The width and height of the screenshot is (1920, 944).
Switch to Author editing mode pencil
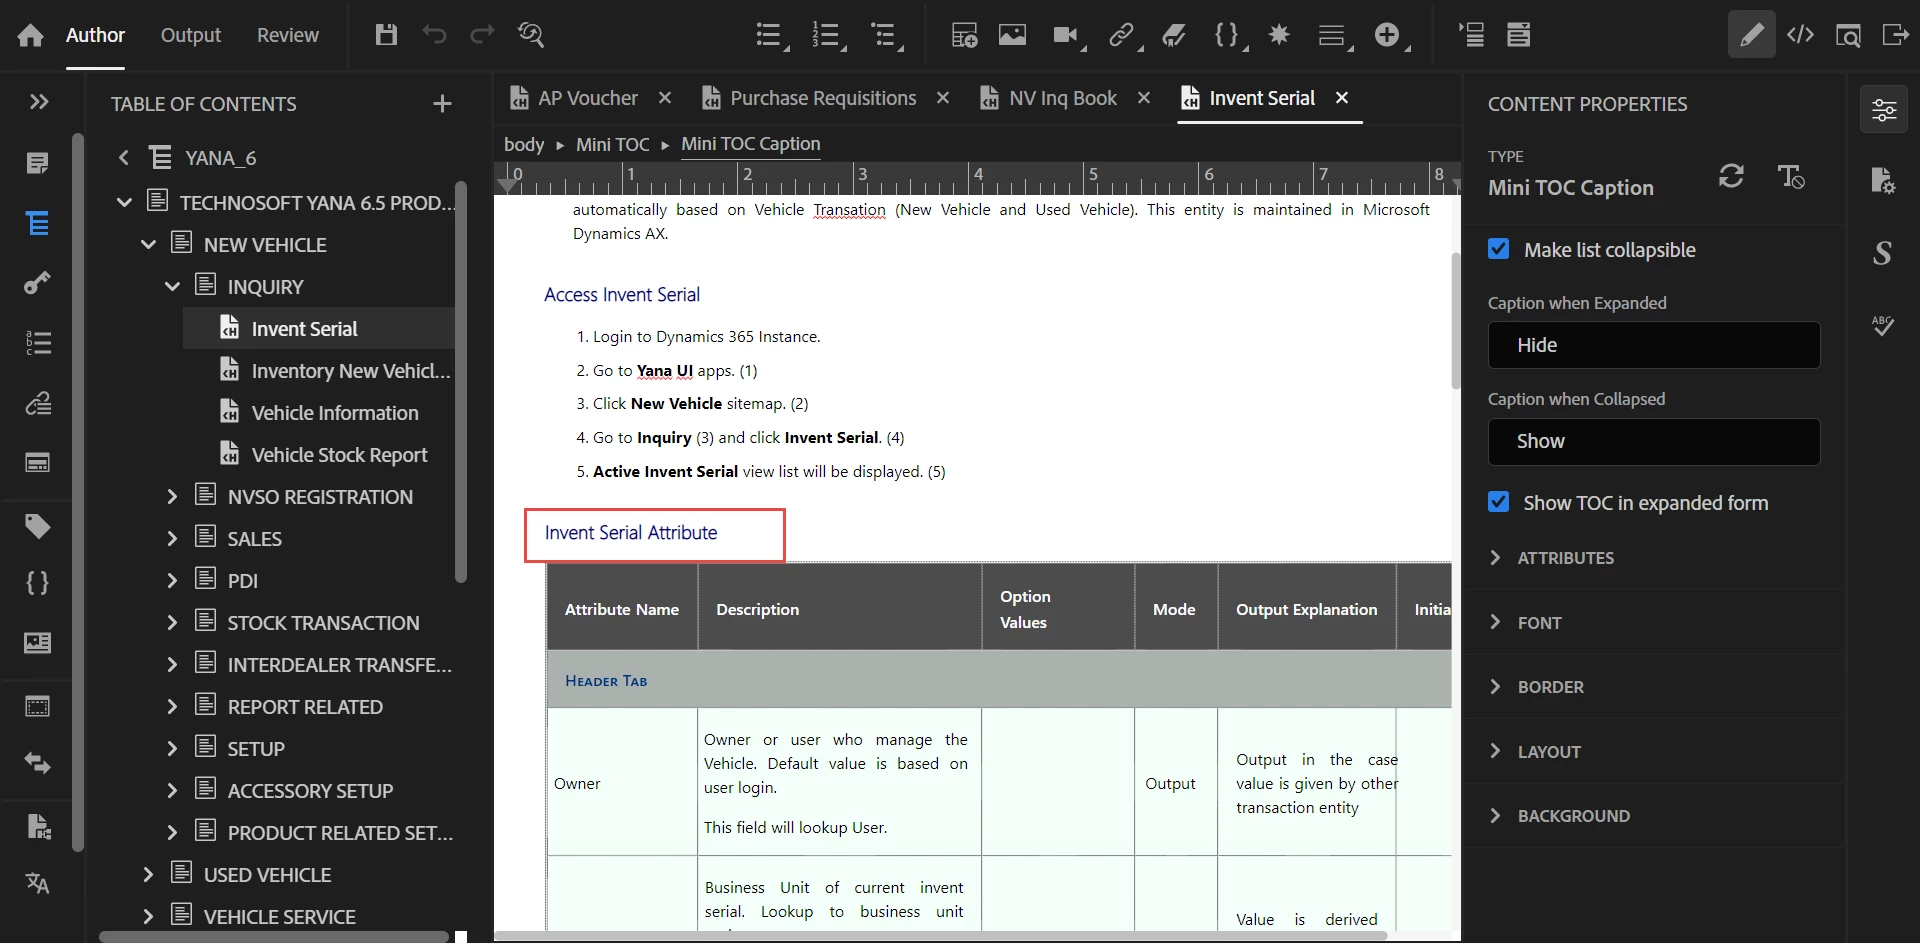coord(1751,35)
